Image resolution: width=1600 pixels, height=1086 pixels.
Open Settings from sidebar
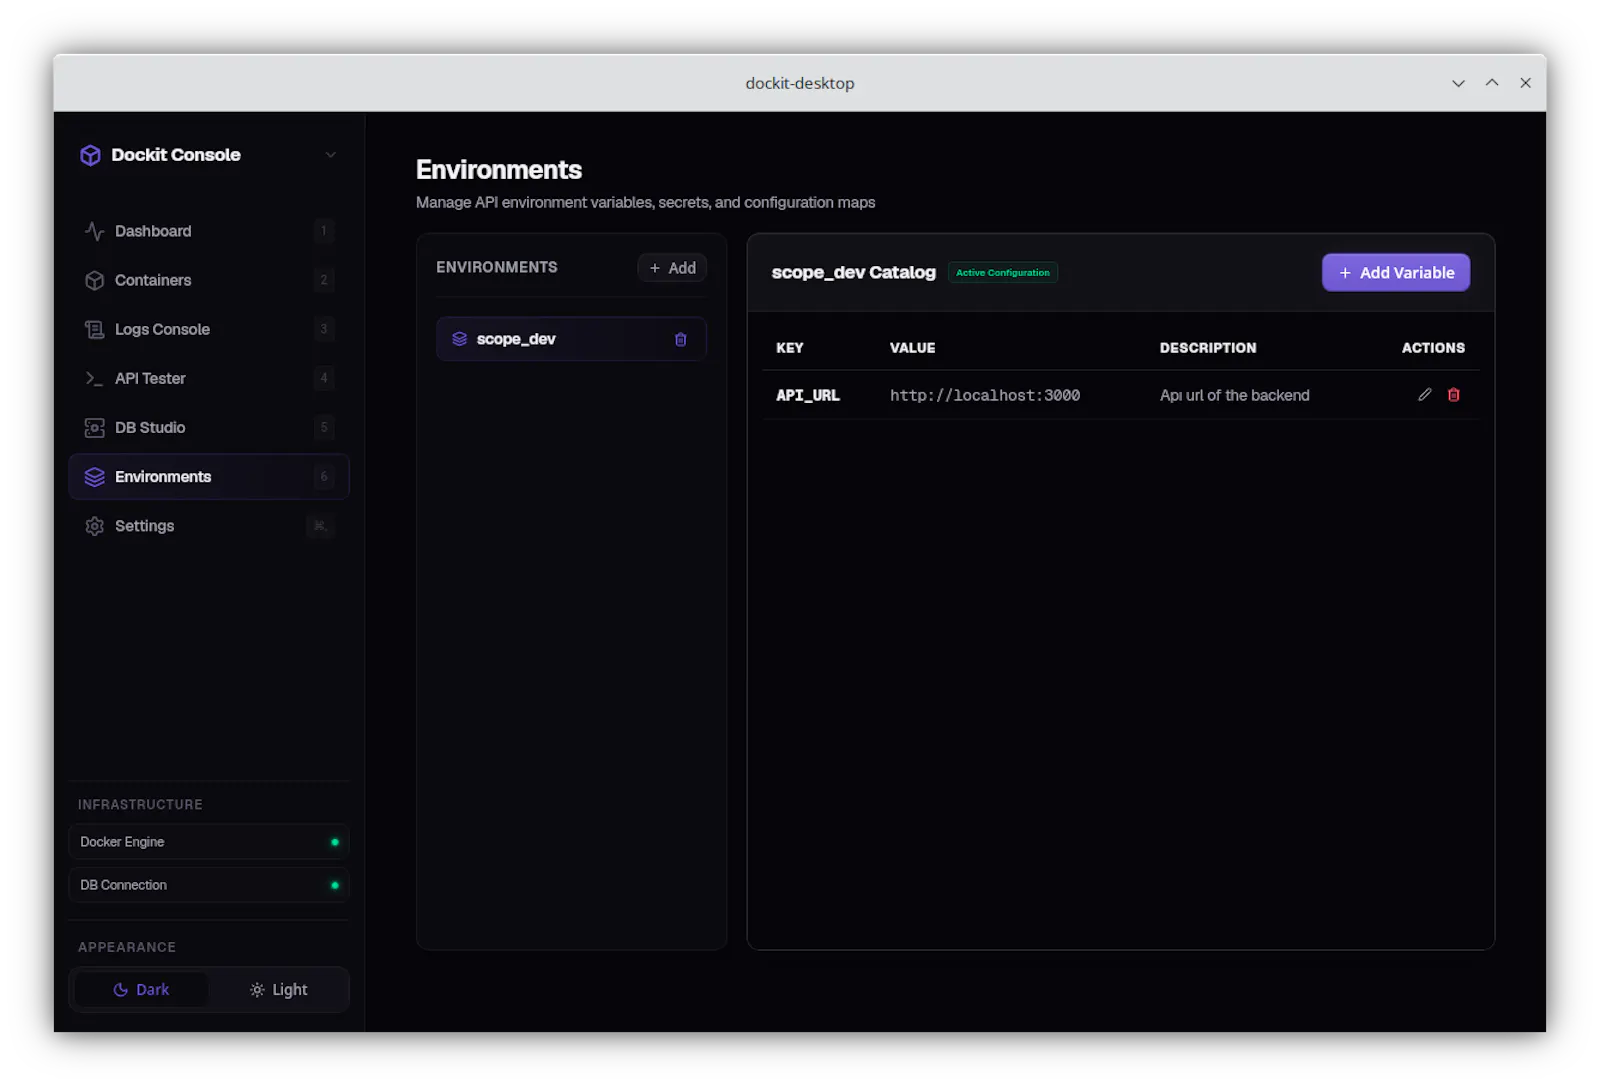209,526
